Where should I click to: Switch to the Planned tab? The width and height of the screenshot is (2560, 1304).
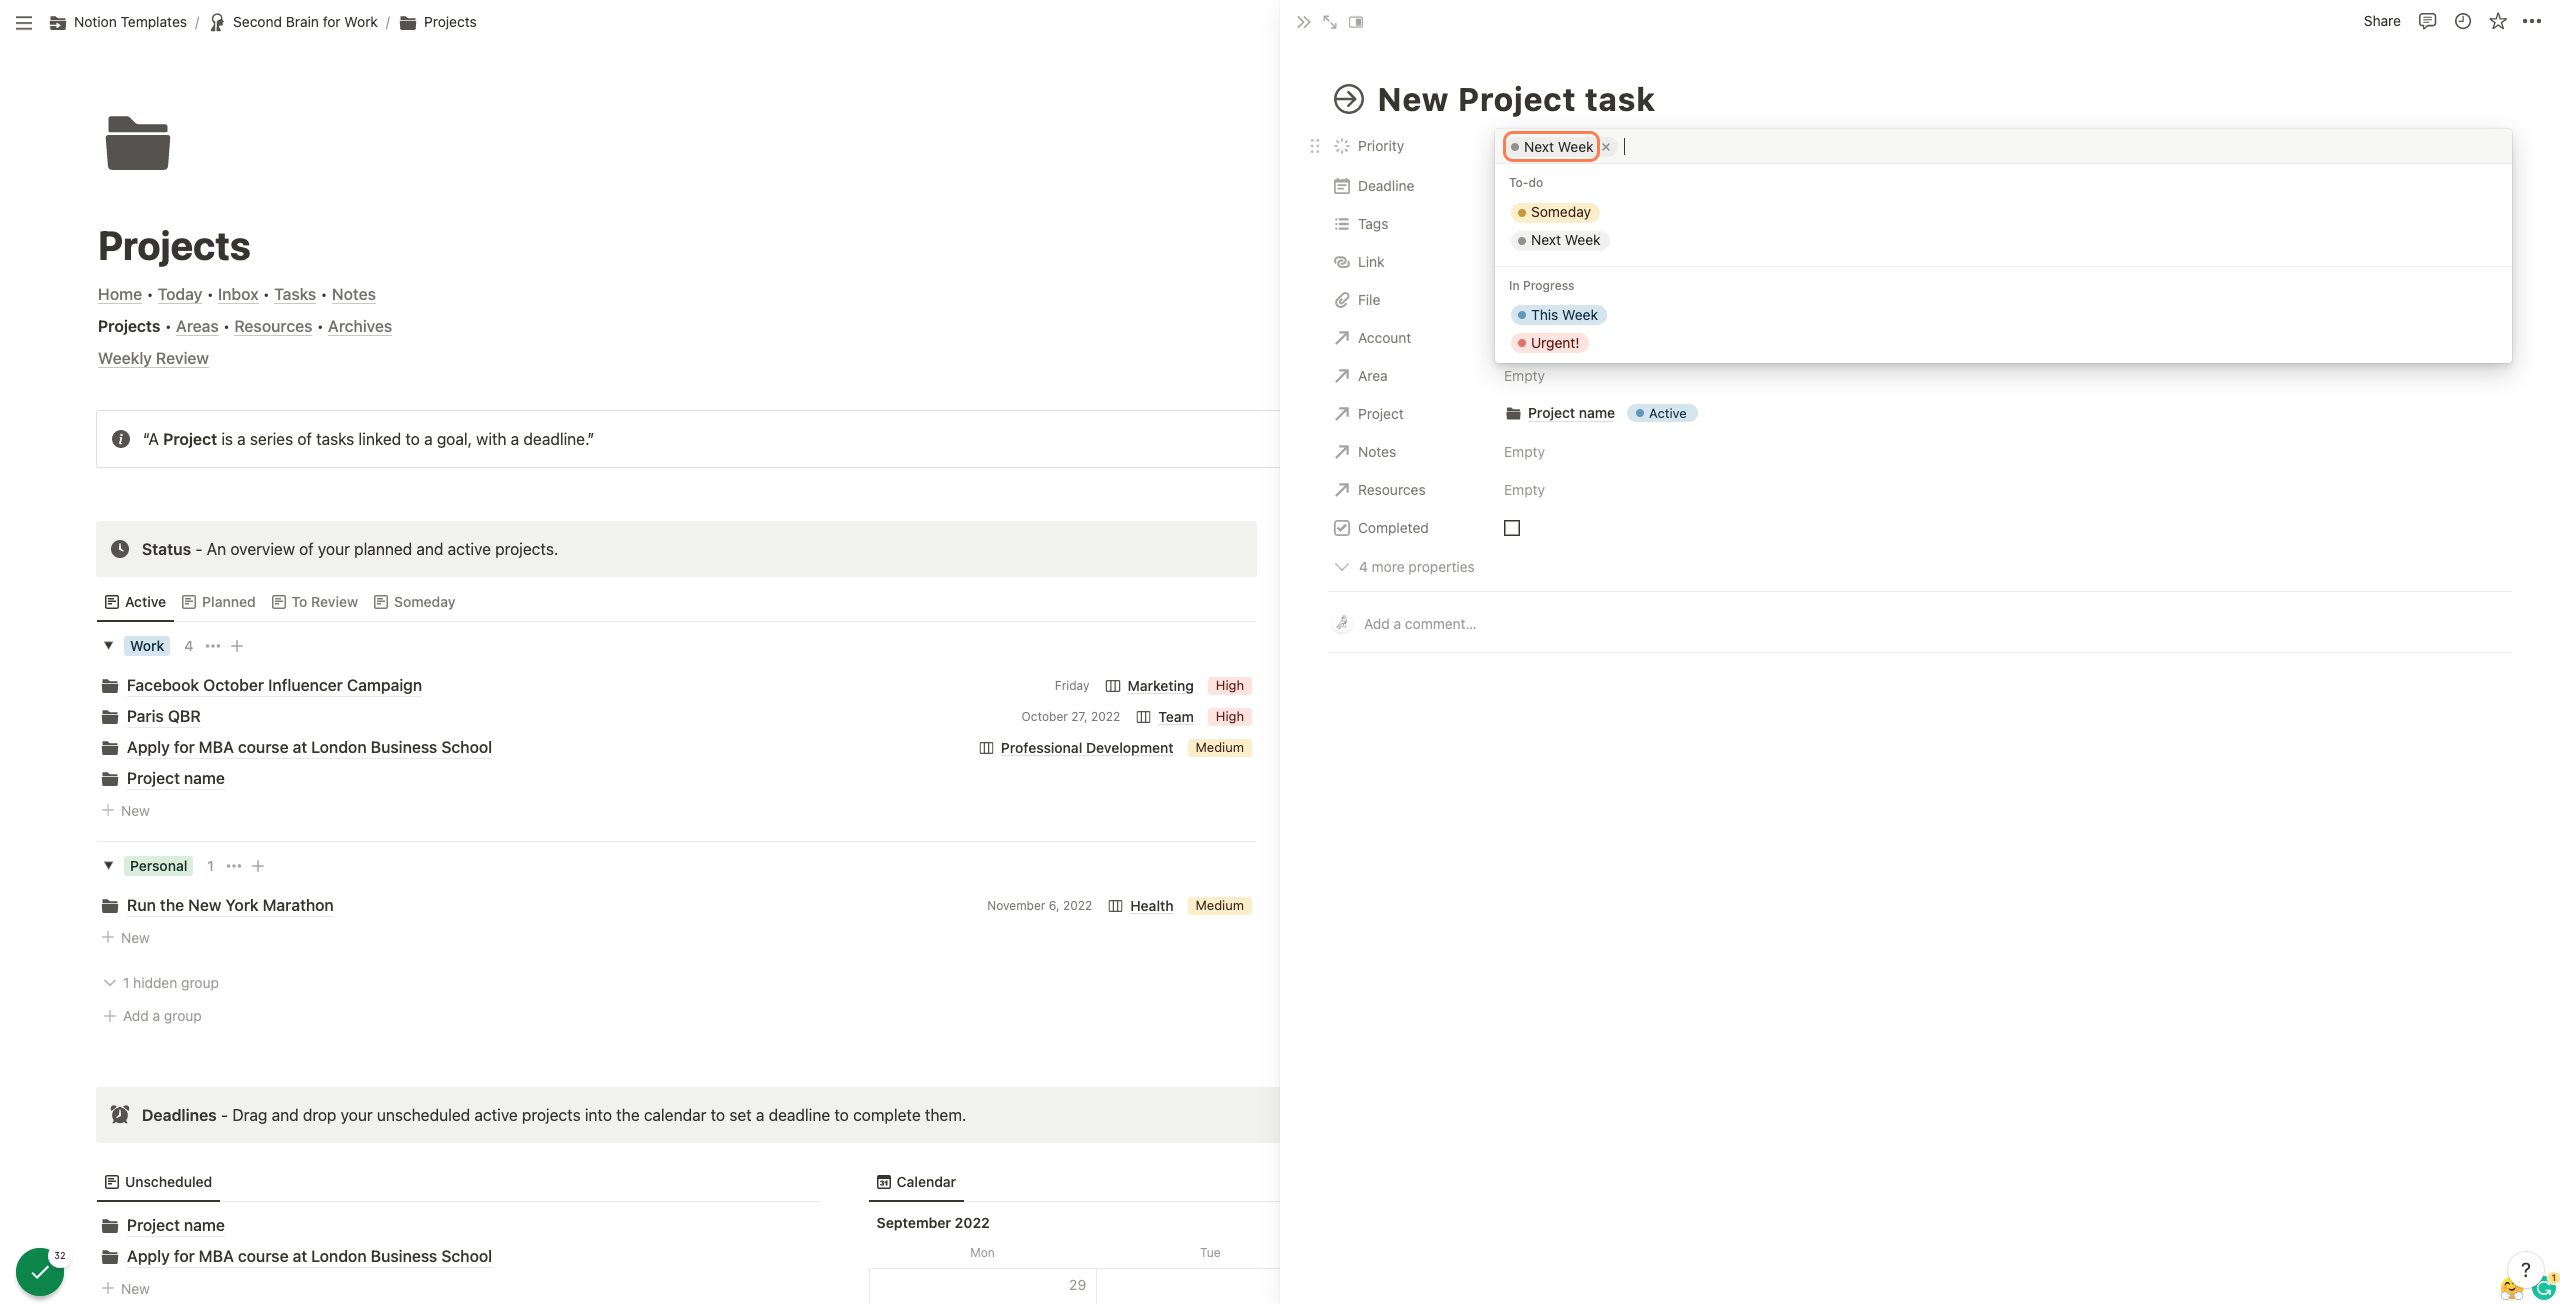(219, 602)
